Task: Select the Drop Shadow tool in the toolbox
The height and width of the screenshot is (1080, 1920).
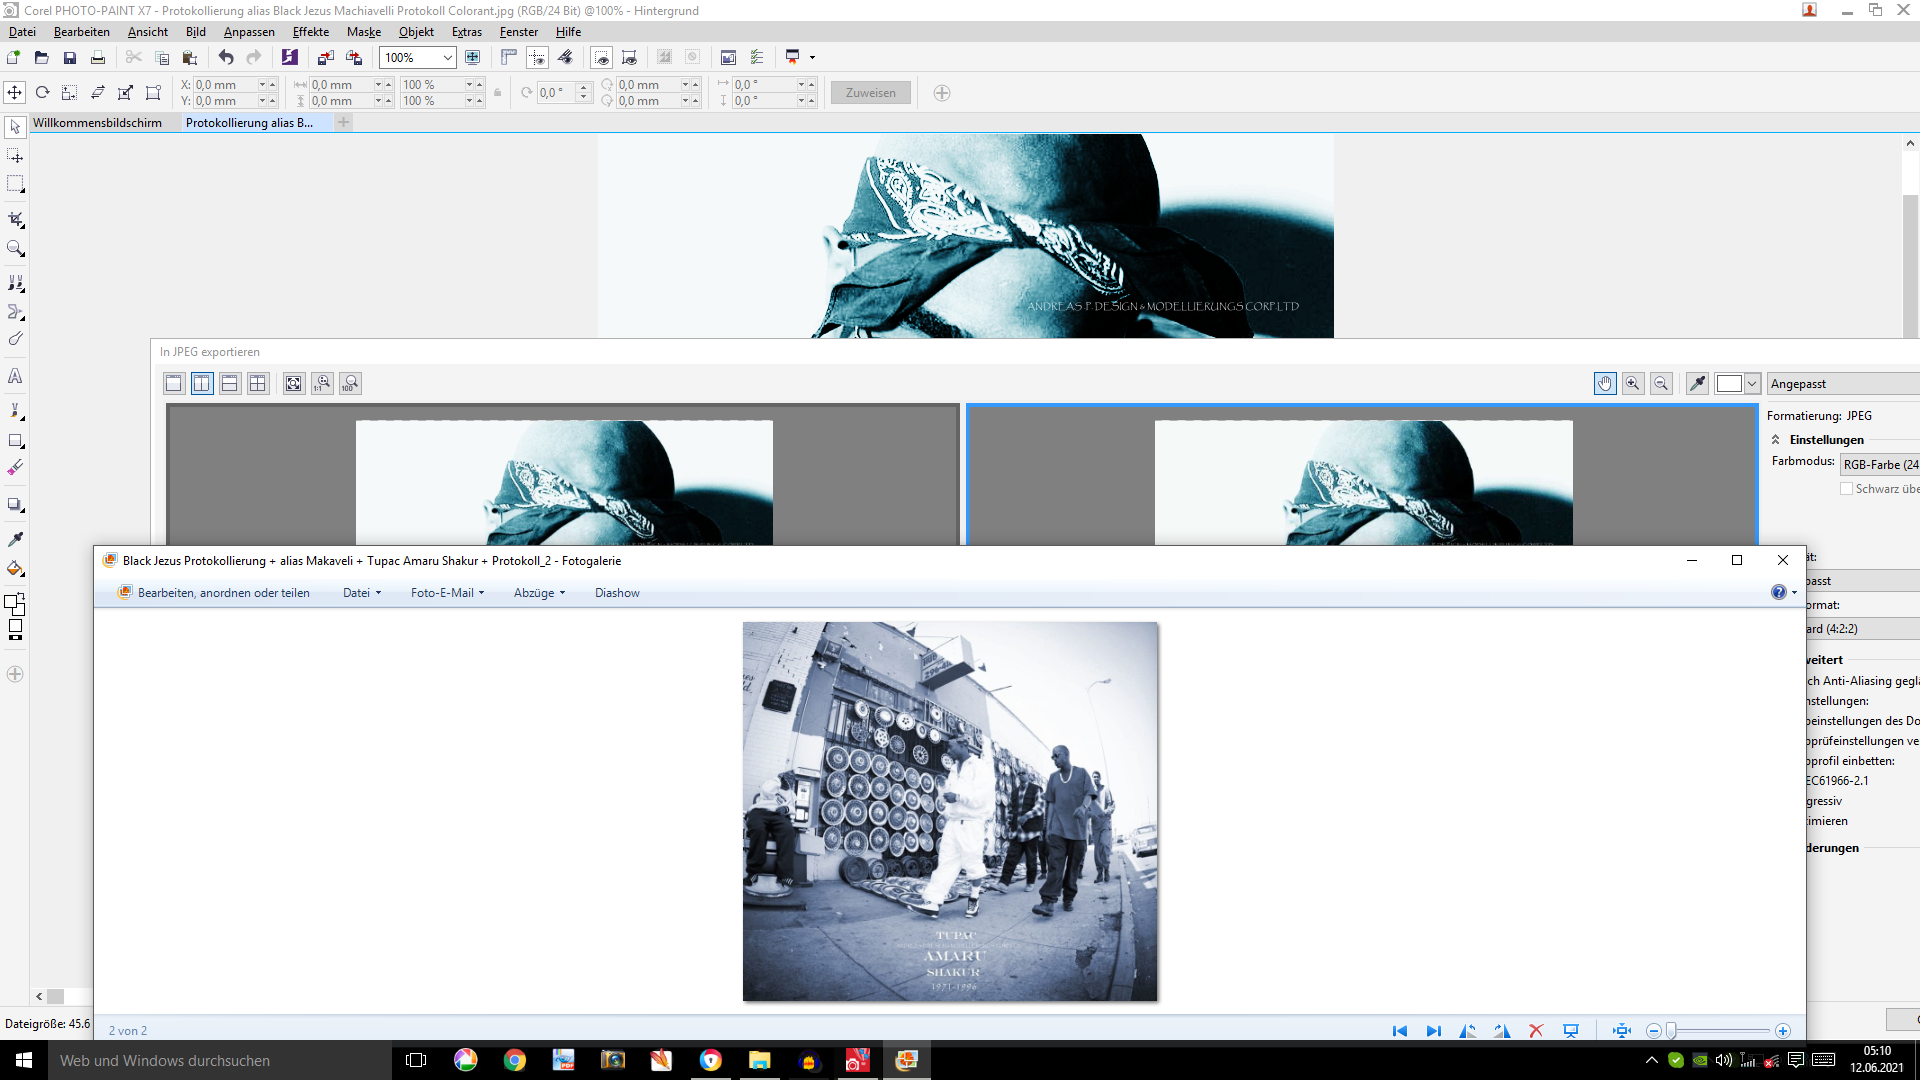Action: click(15, 505)
